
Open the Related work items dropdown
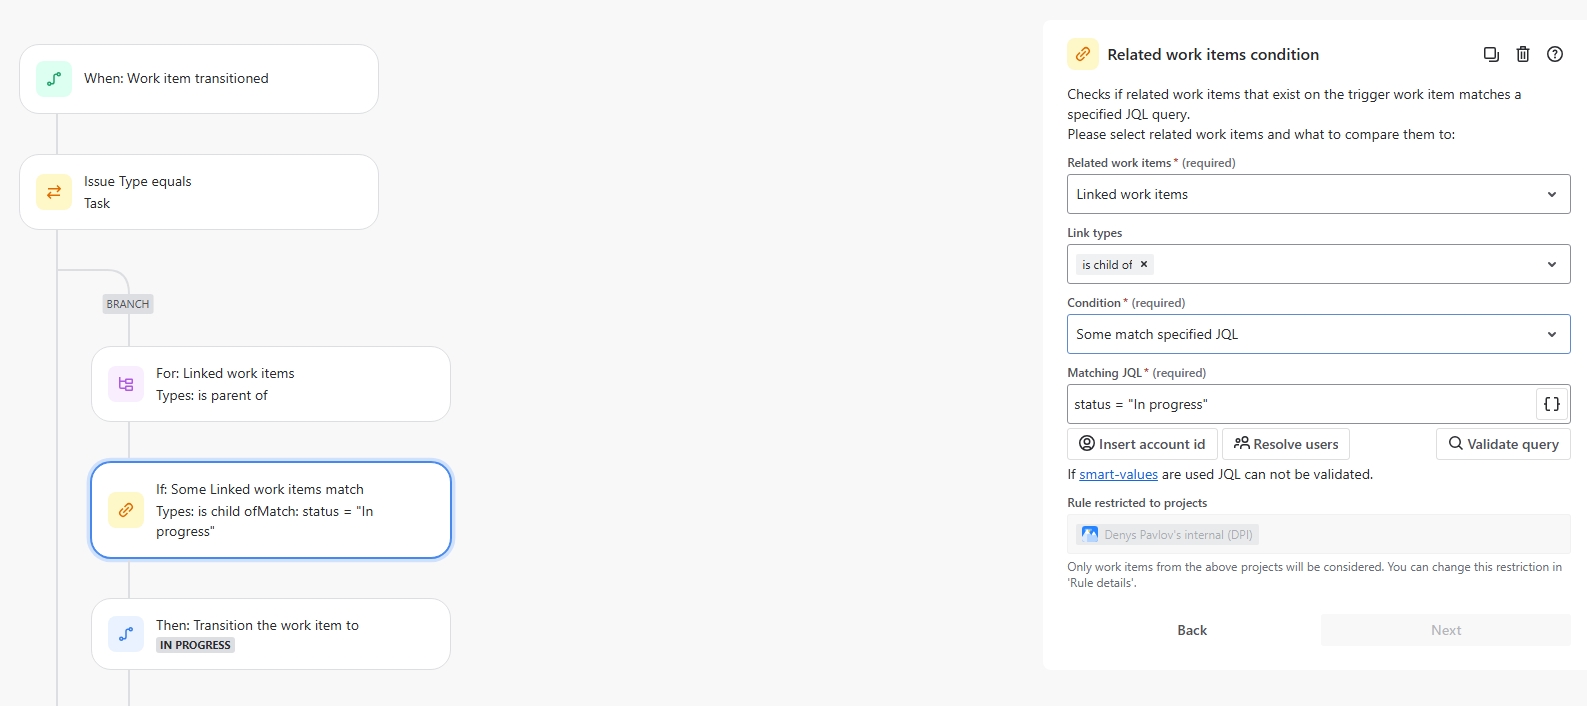coord(1319,194)
